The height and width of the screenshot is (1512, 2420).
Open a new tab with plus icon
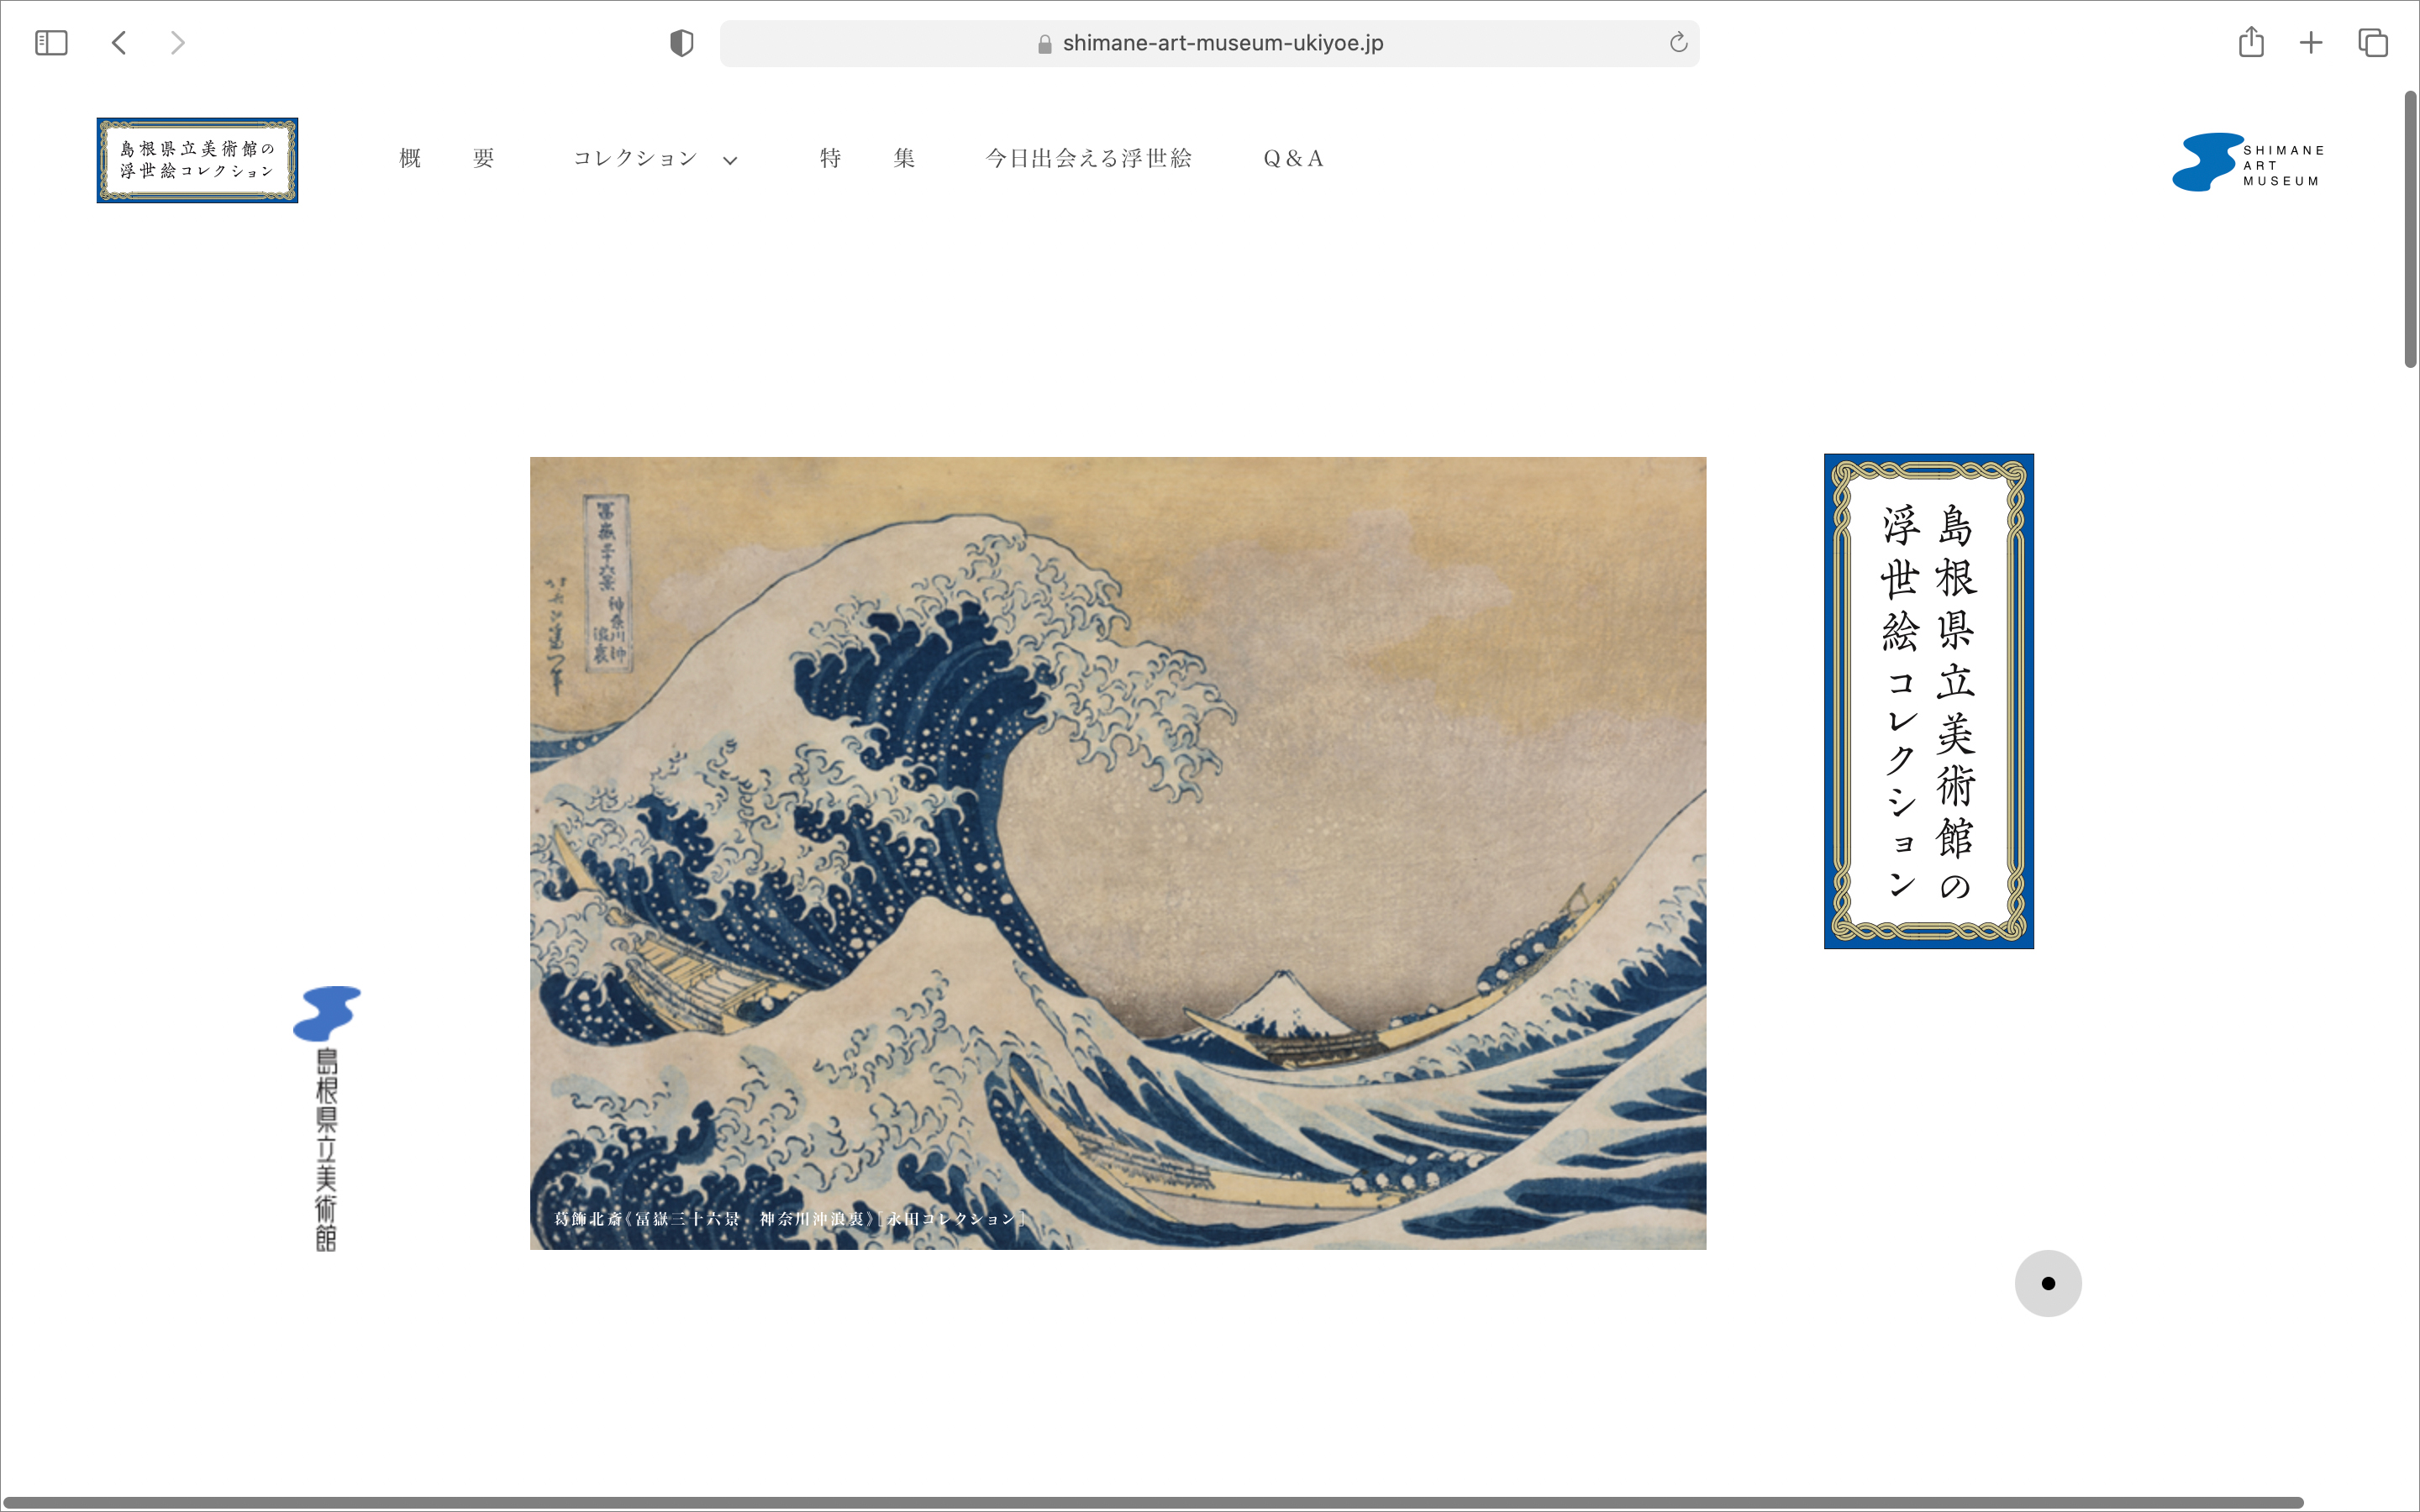(2311, 43)
